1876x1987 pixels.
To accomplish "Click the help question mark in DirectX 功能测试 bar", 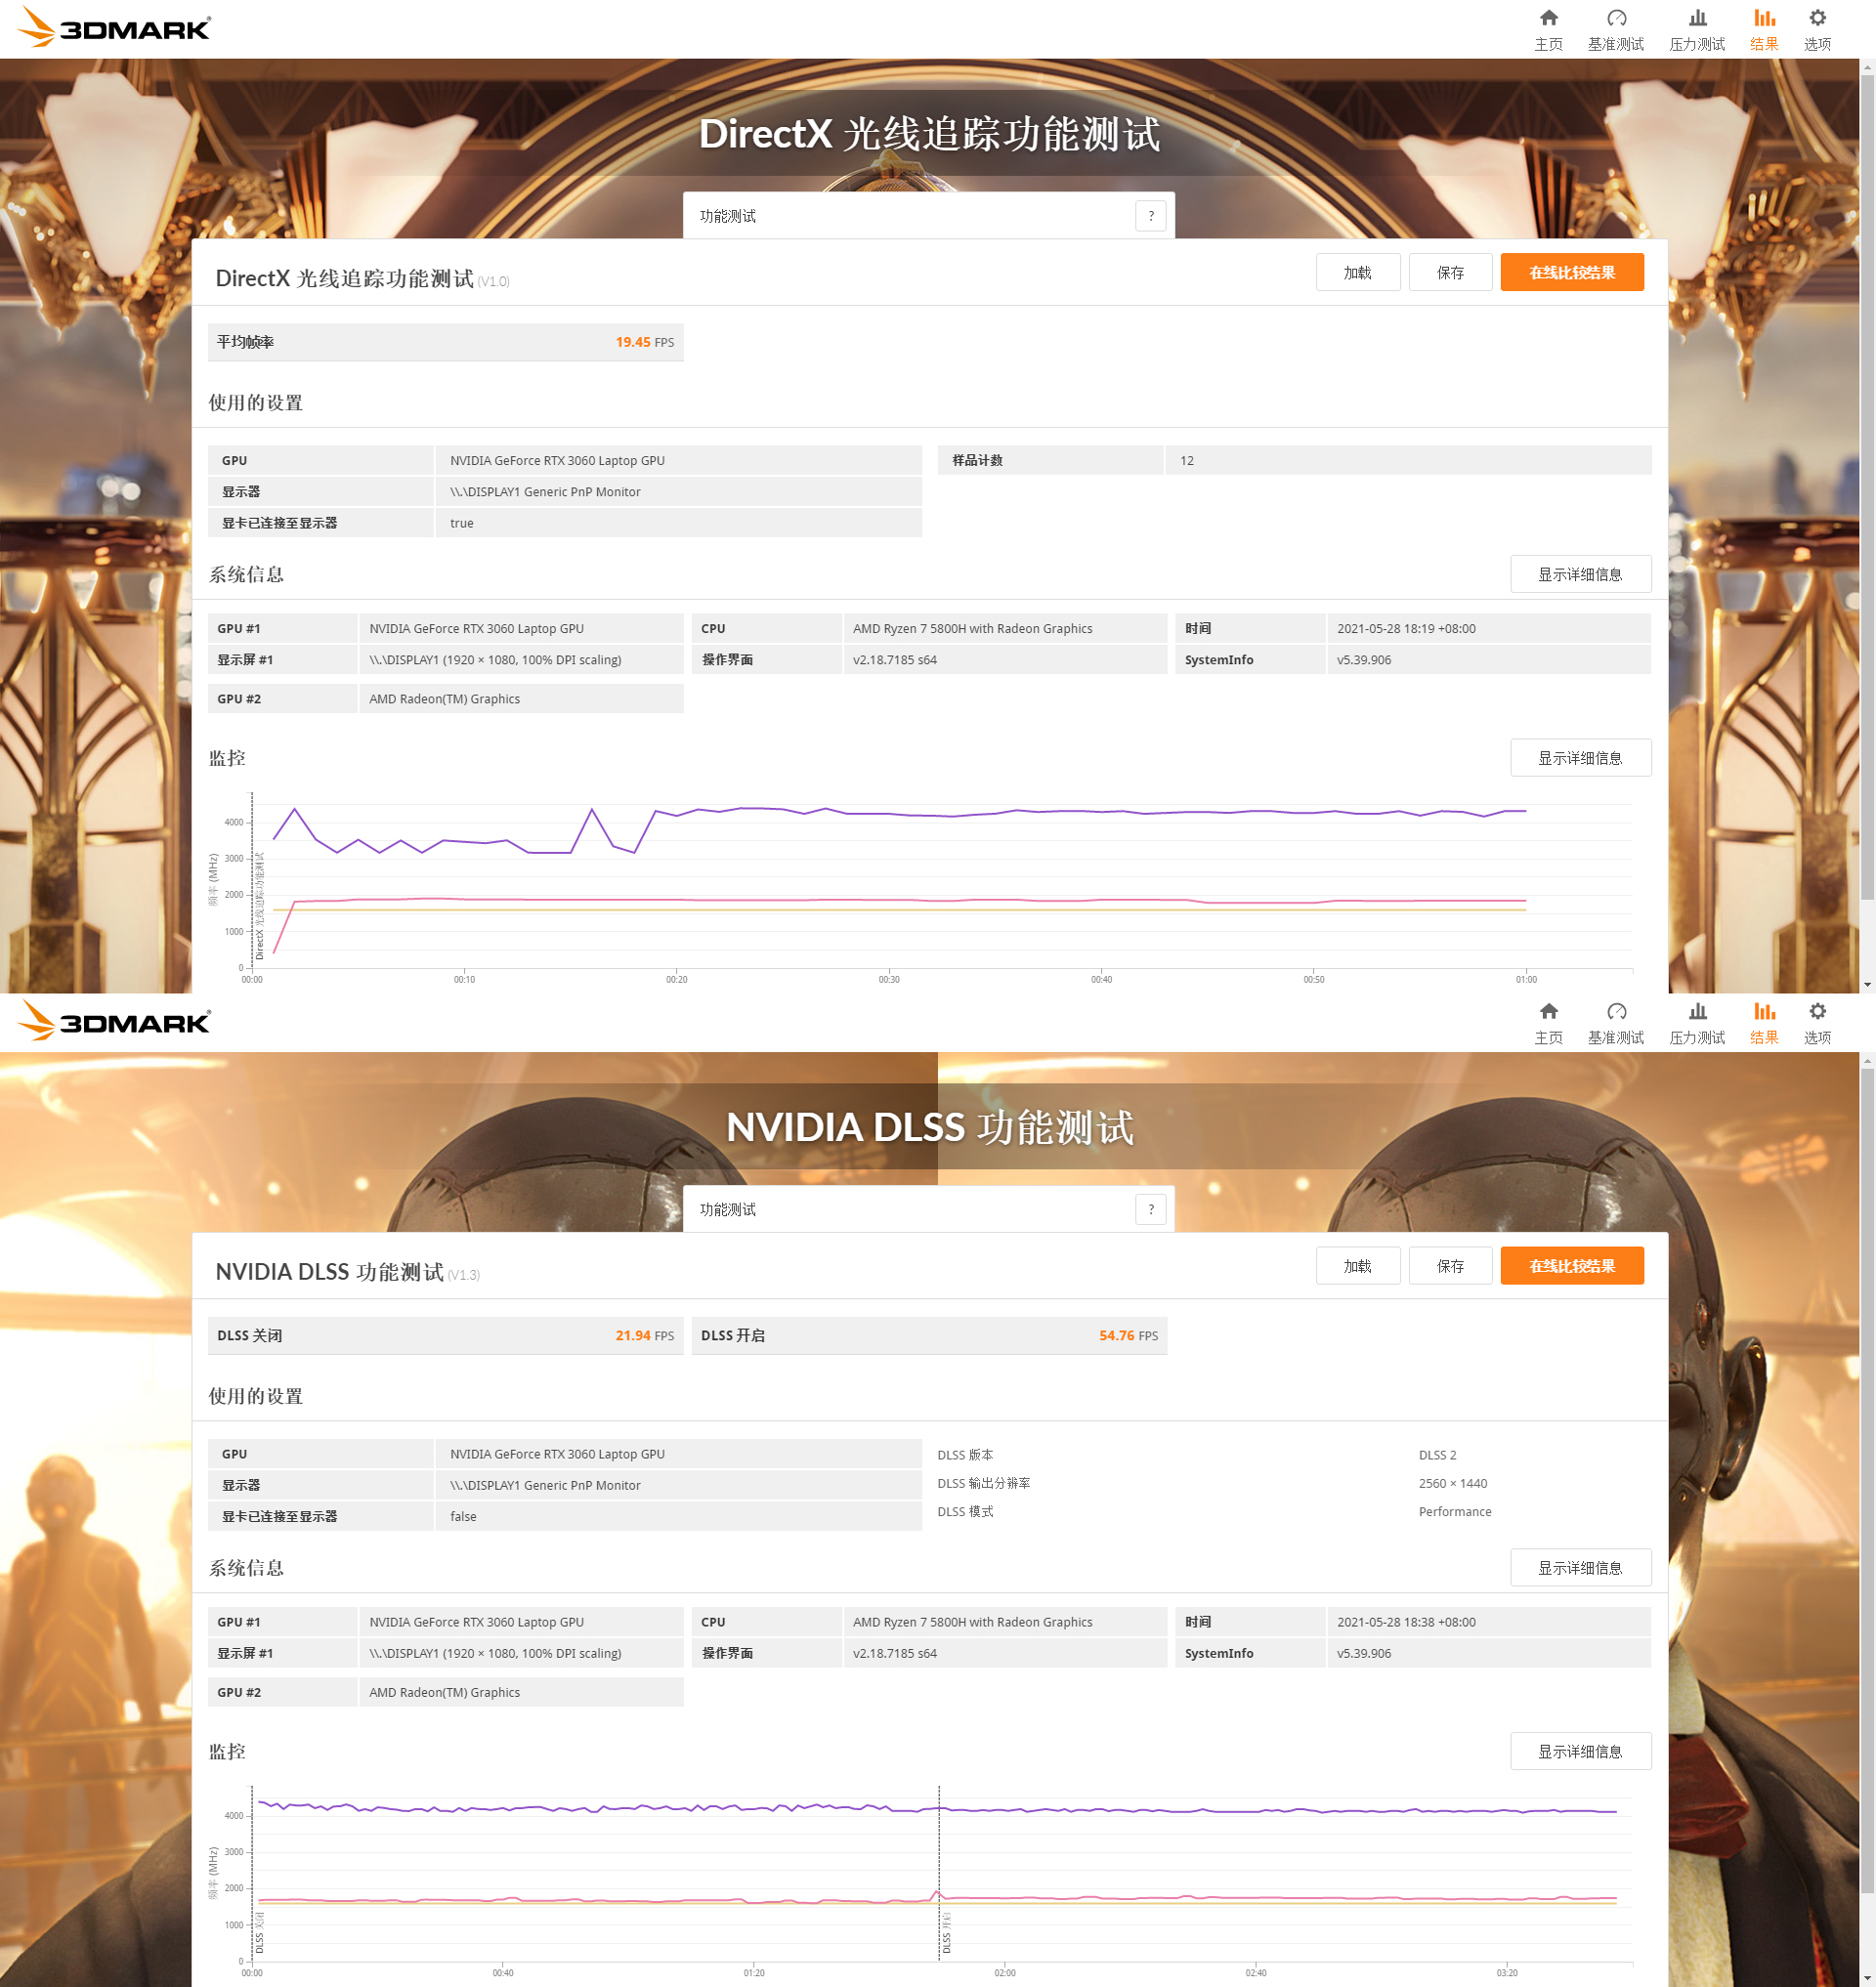I will (x=1150, y=216).
